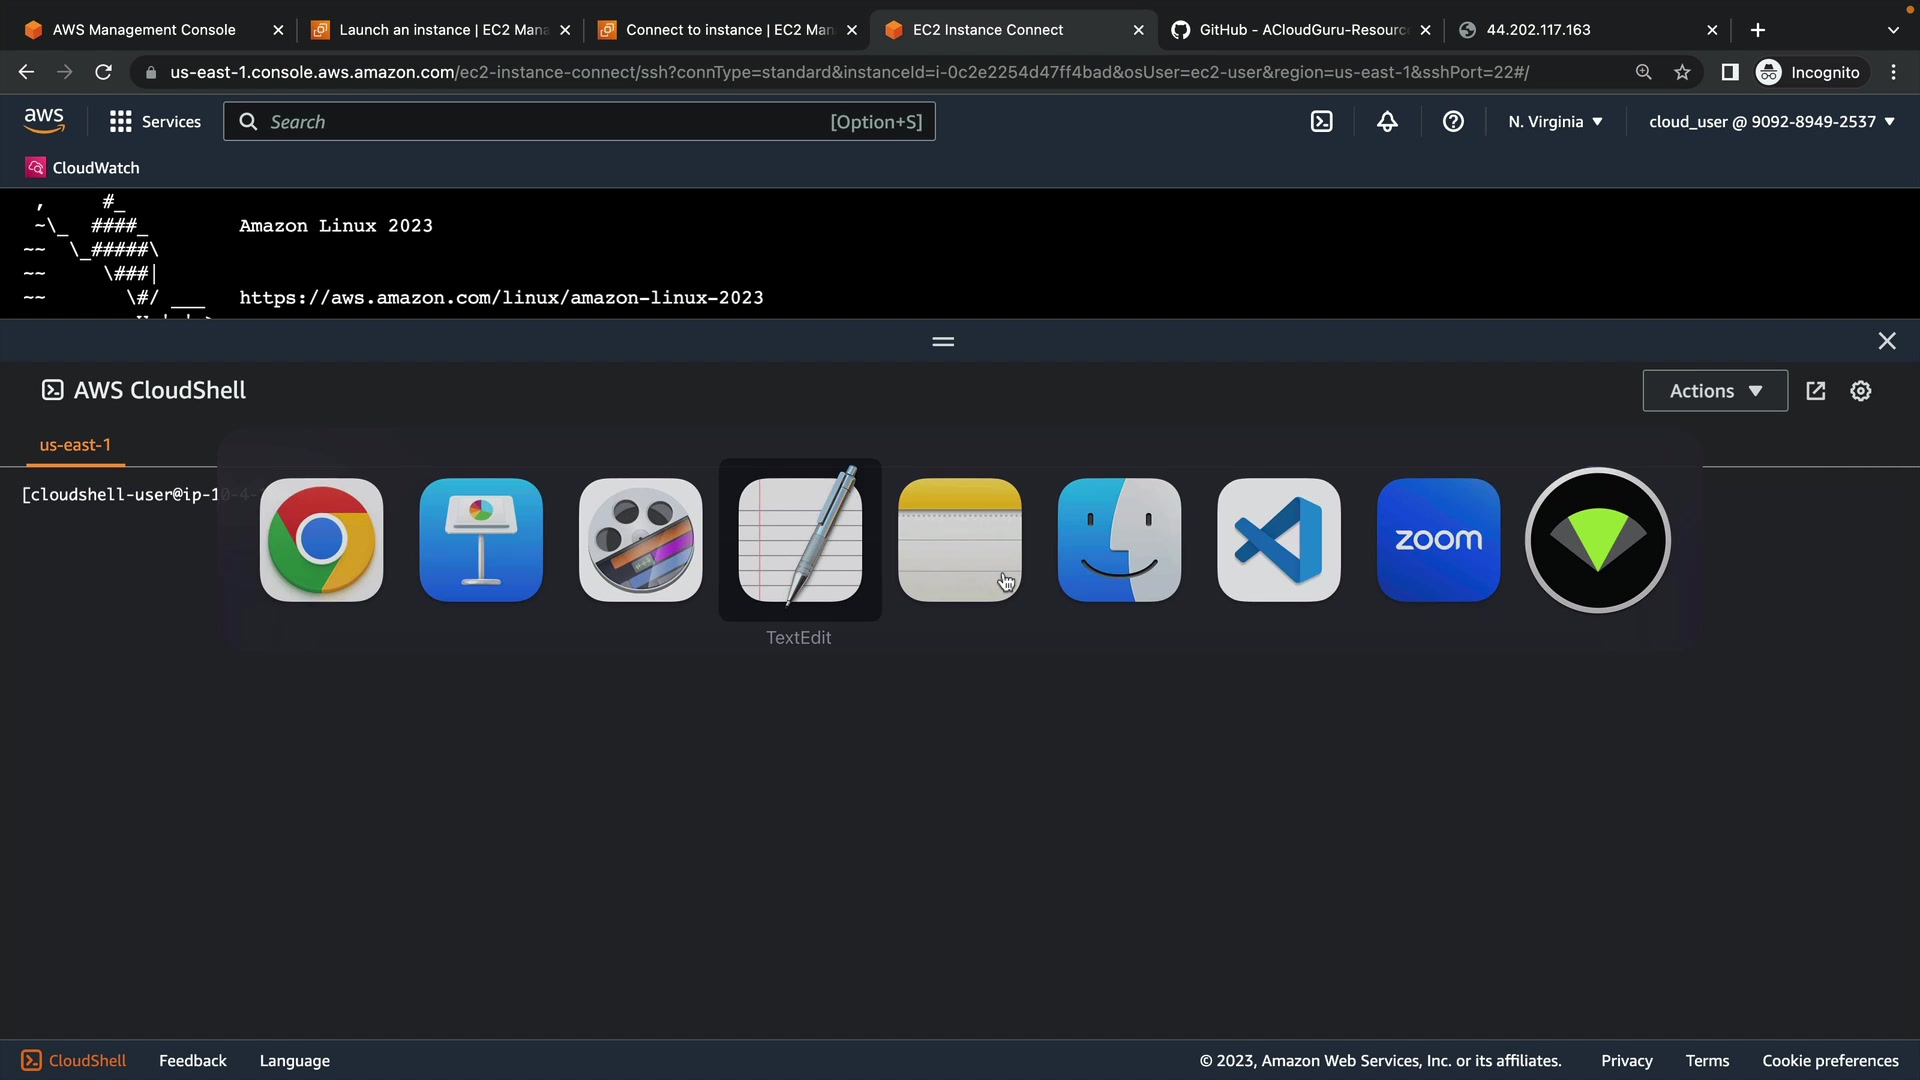Select the us-east-1 CloudShell tab

point(75,445)
